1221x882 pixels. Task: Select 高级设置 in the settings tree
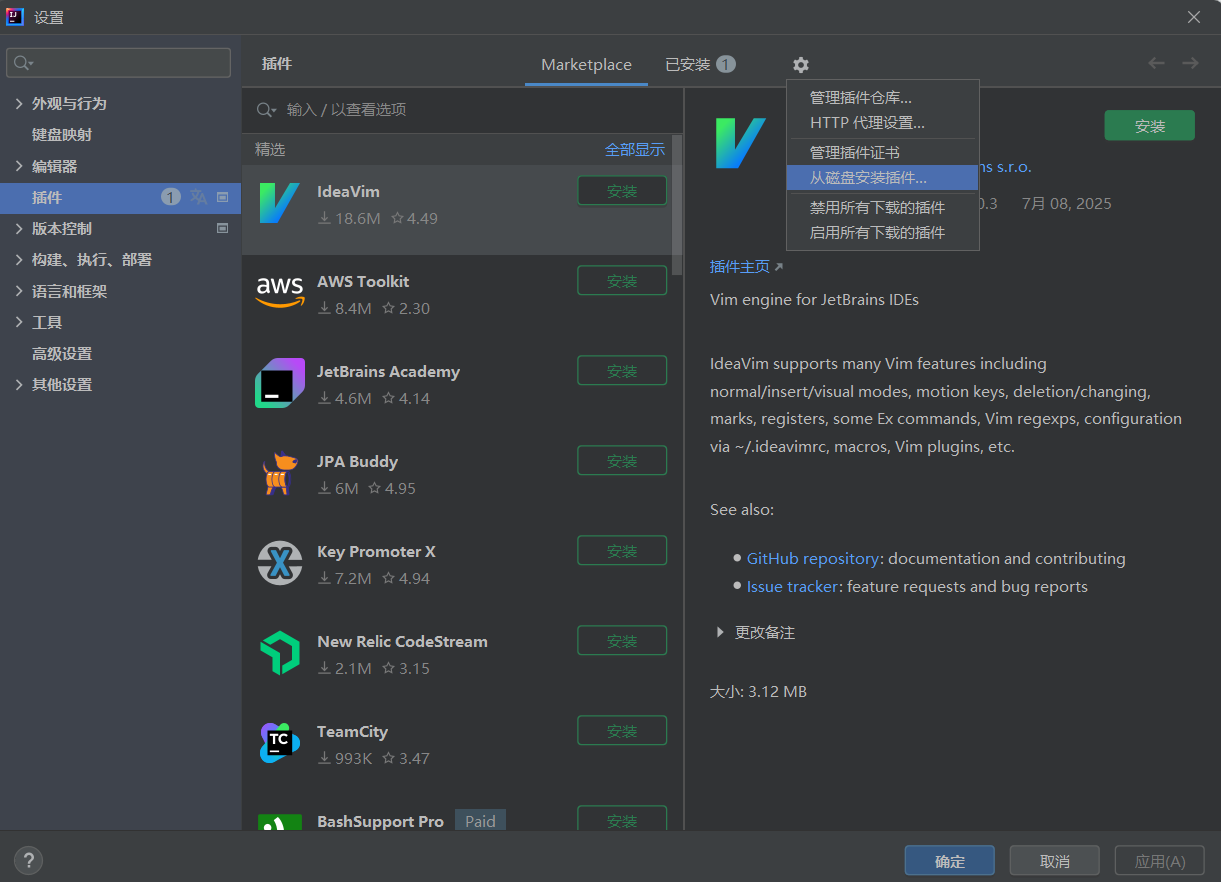point(62,353)
